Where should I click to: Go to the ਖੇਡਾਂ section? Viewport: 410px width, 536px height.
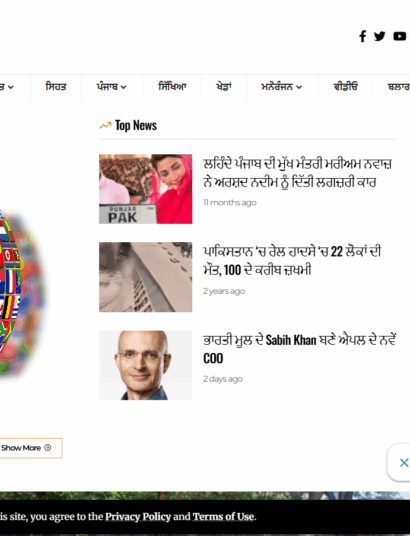pos(224,87)
